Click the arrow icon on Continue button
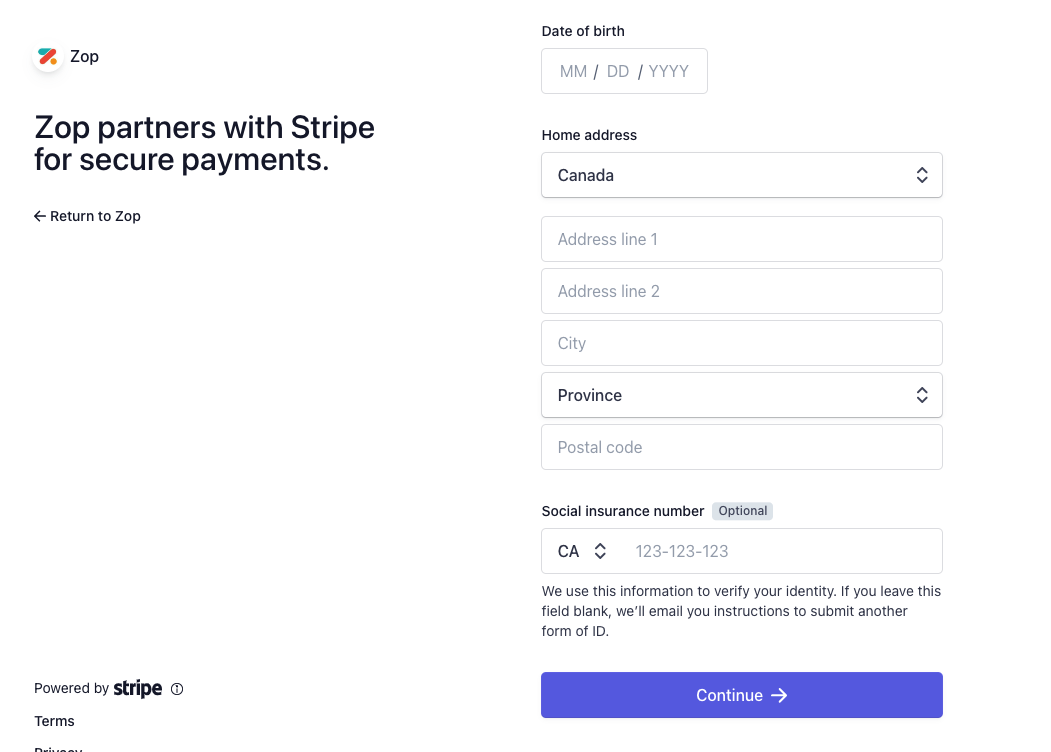Screen dimensions: 1051x752 click(779, 696)
